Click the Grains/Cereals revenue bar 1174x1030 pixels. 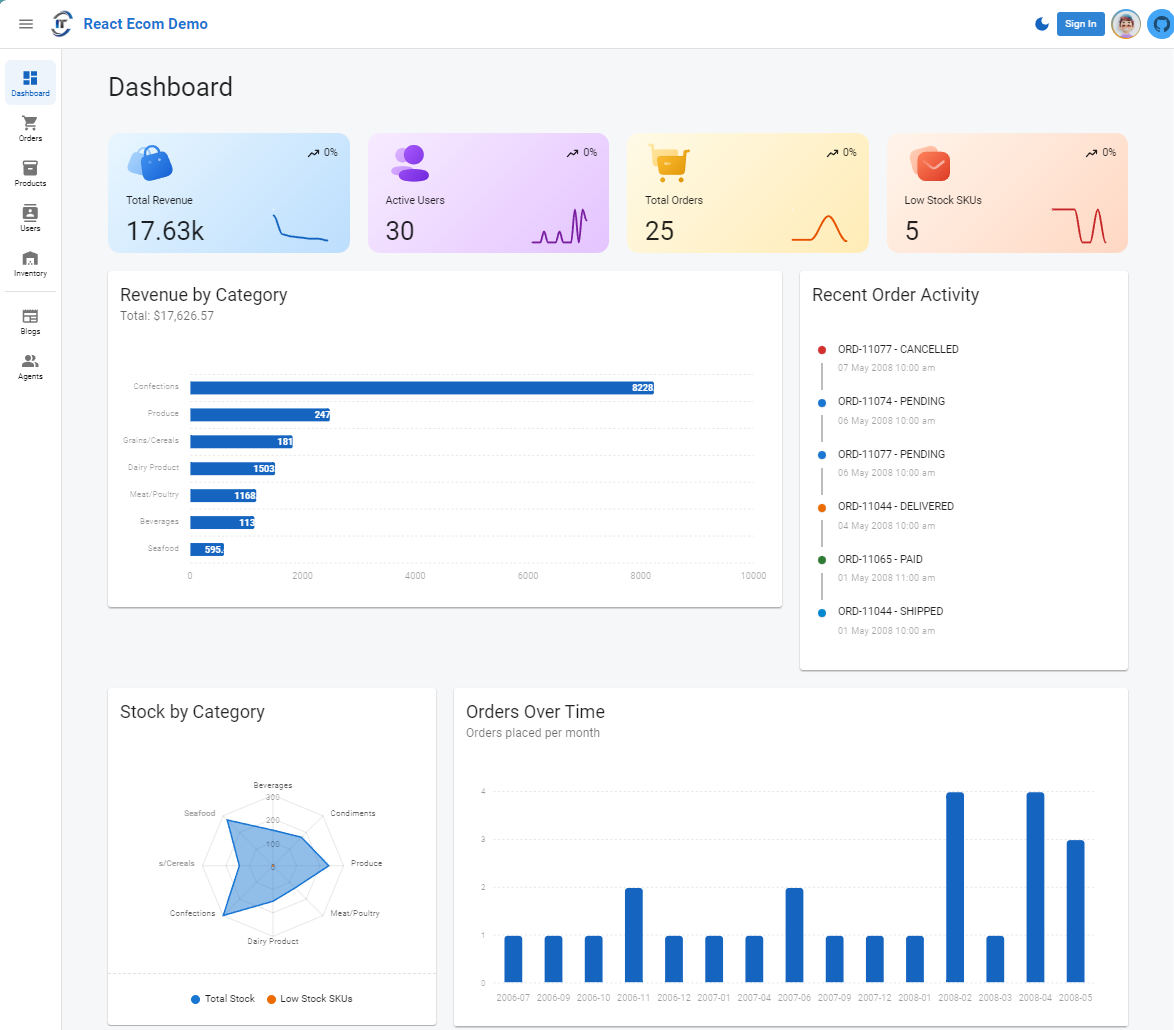241,442
